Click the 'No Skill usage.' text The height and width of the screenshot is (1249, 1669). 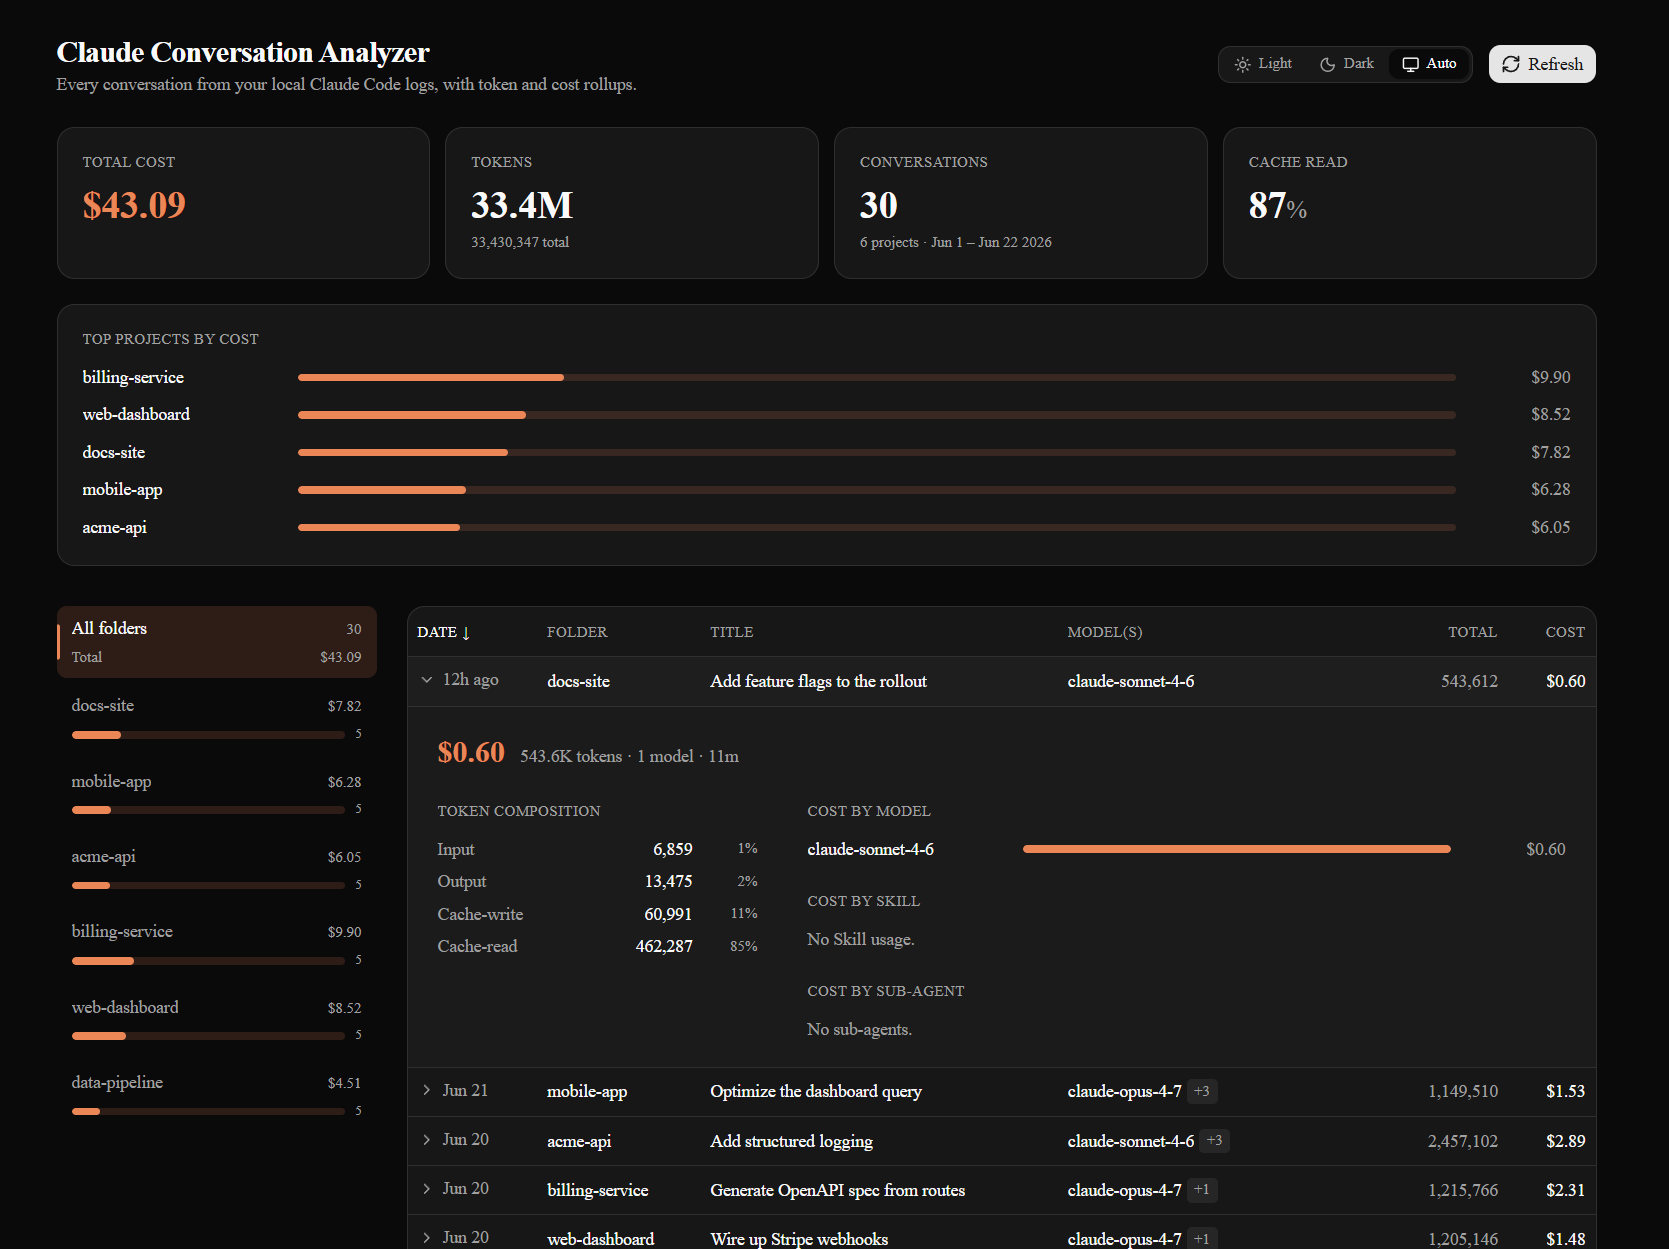click(x=861, y=939)
